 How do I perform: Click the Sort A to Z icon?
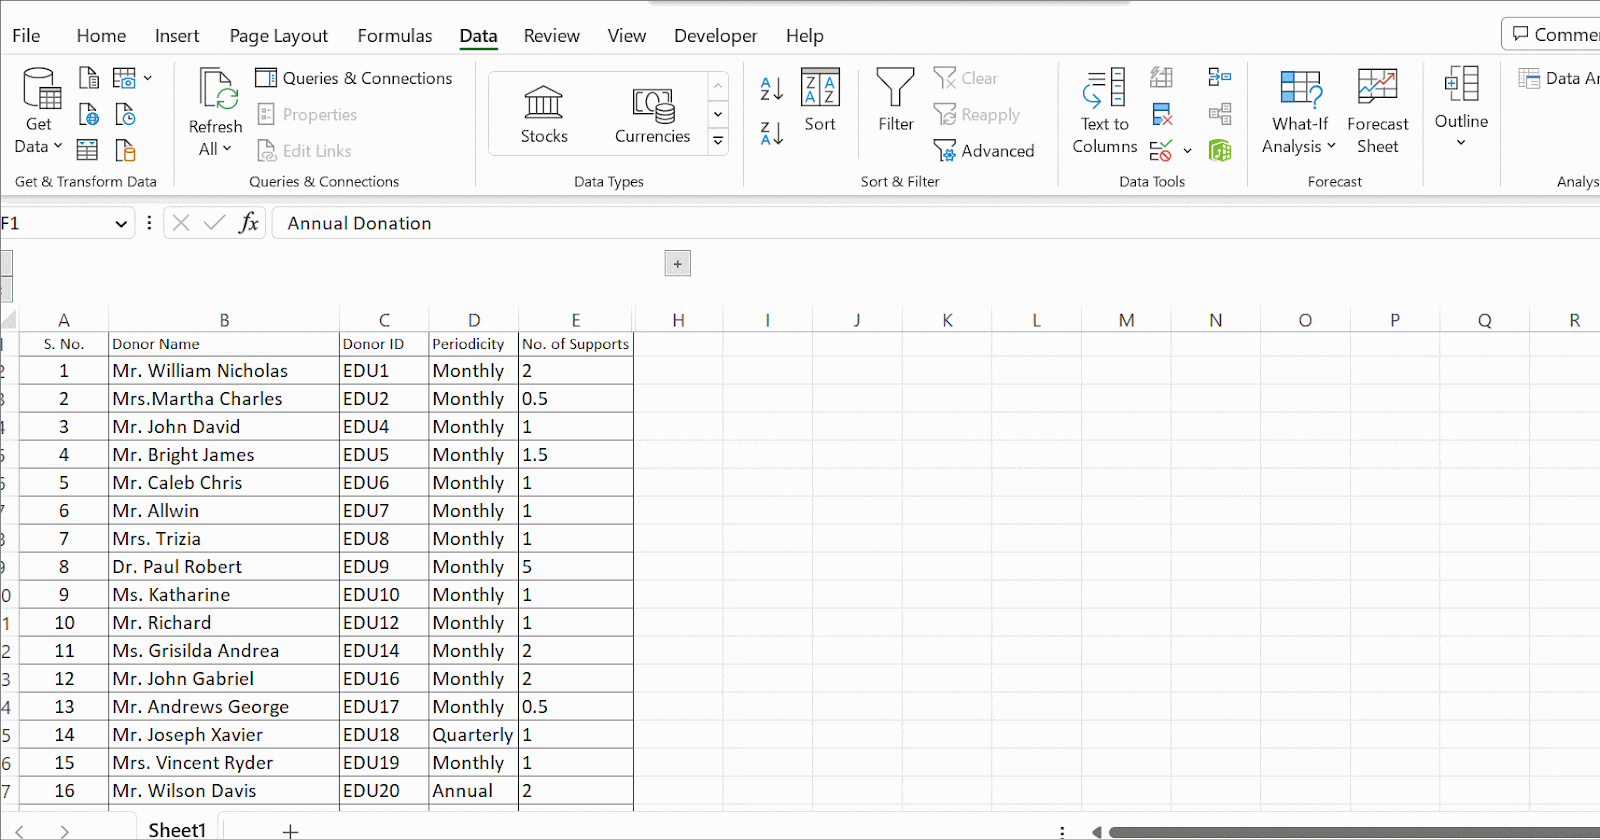tap(771, 89)
